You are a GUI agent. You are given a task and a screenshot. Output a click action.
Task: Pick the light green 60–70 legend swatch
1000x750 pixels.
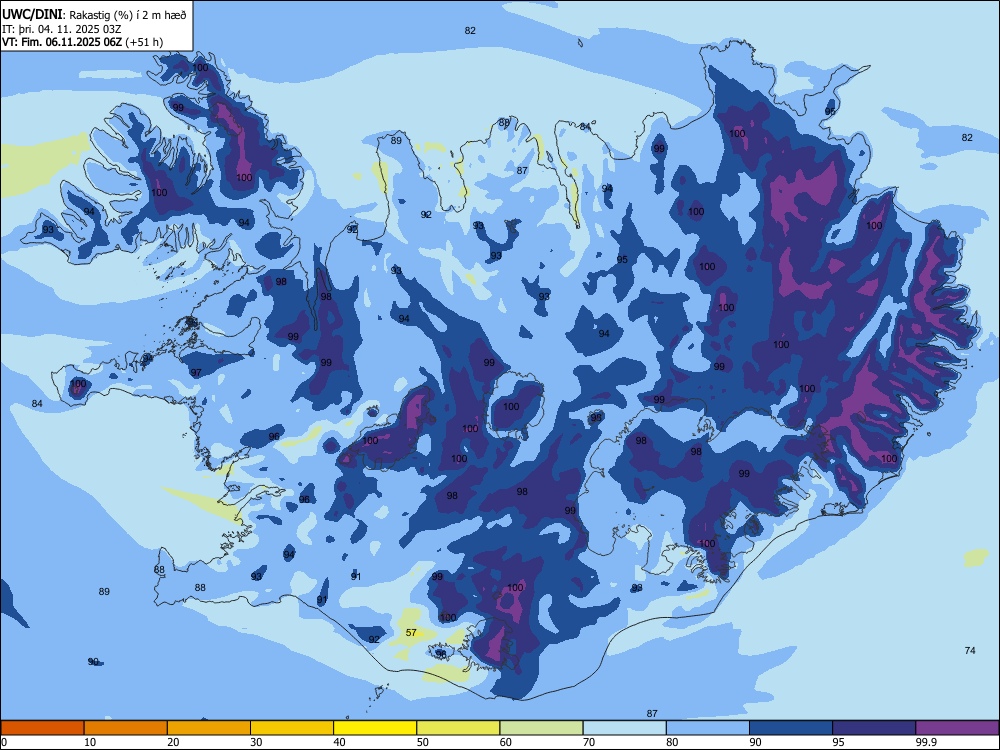point(541,728)
